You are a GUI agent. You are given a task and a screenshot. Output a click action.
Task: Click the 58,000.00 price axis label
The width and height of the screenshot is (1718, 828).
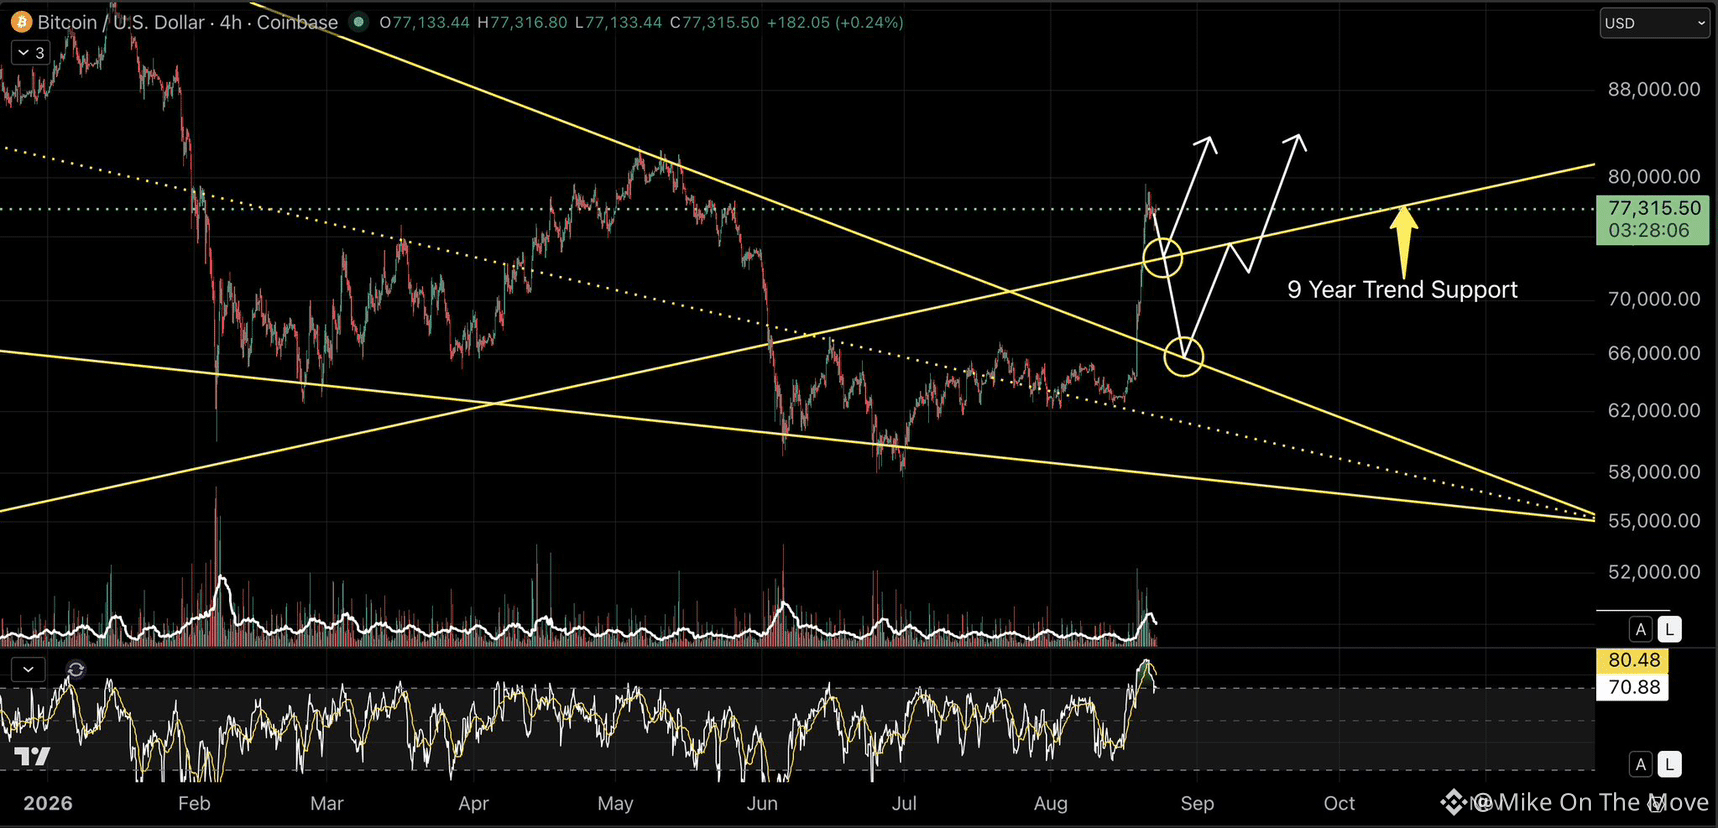coord(1654,472)
